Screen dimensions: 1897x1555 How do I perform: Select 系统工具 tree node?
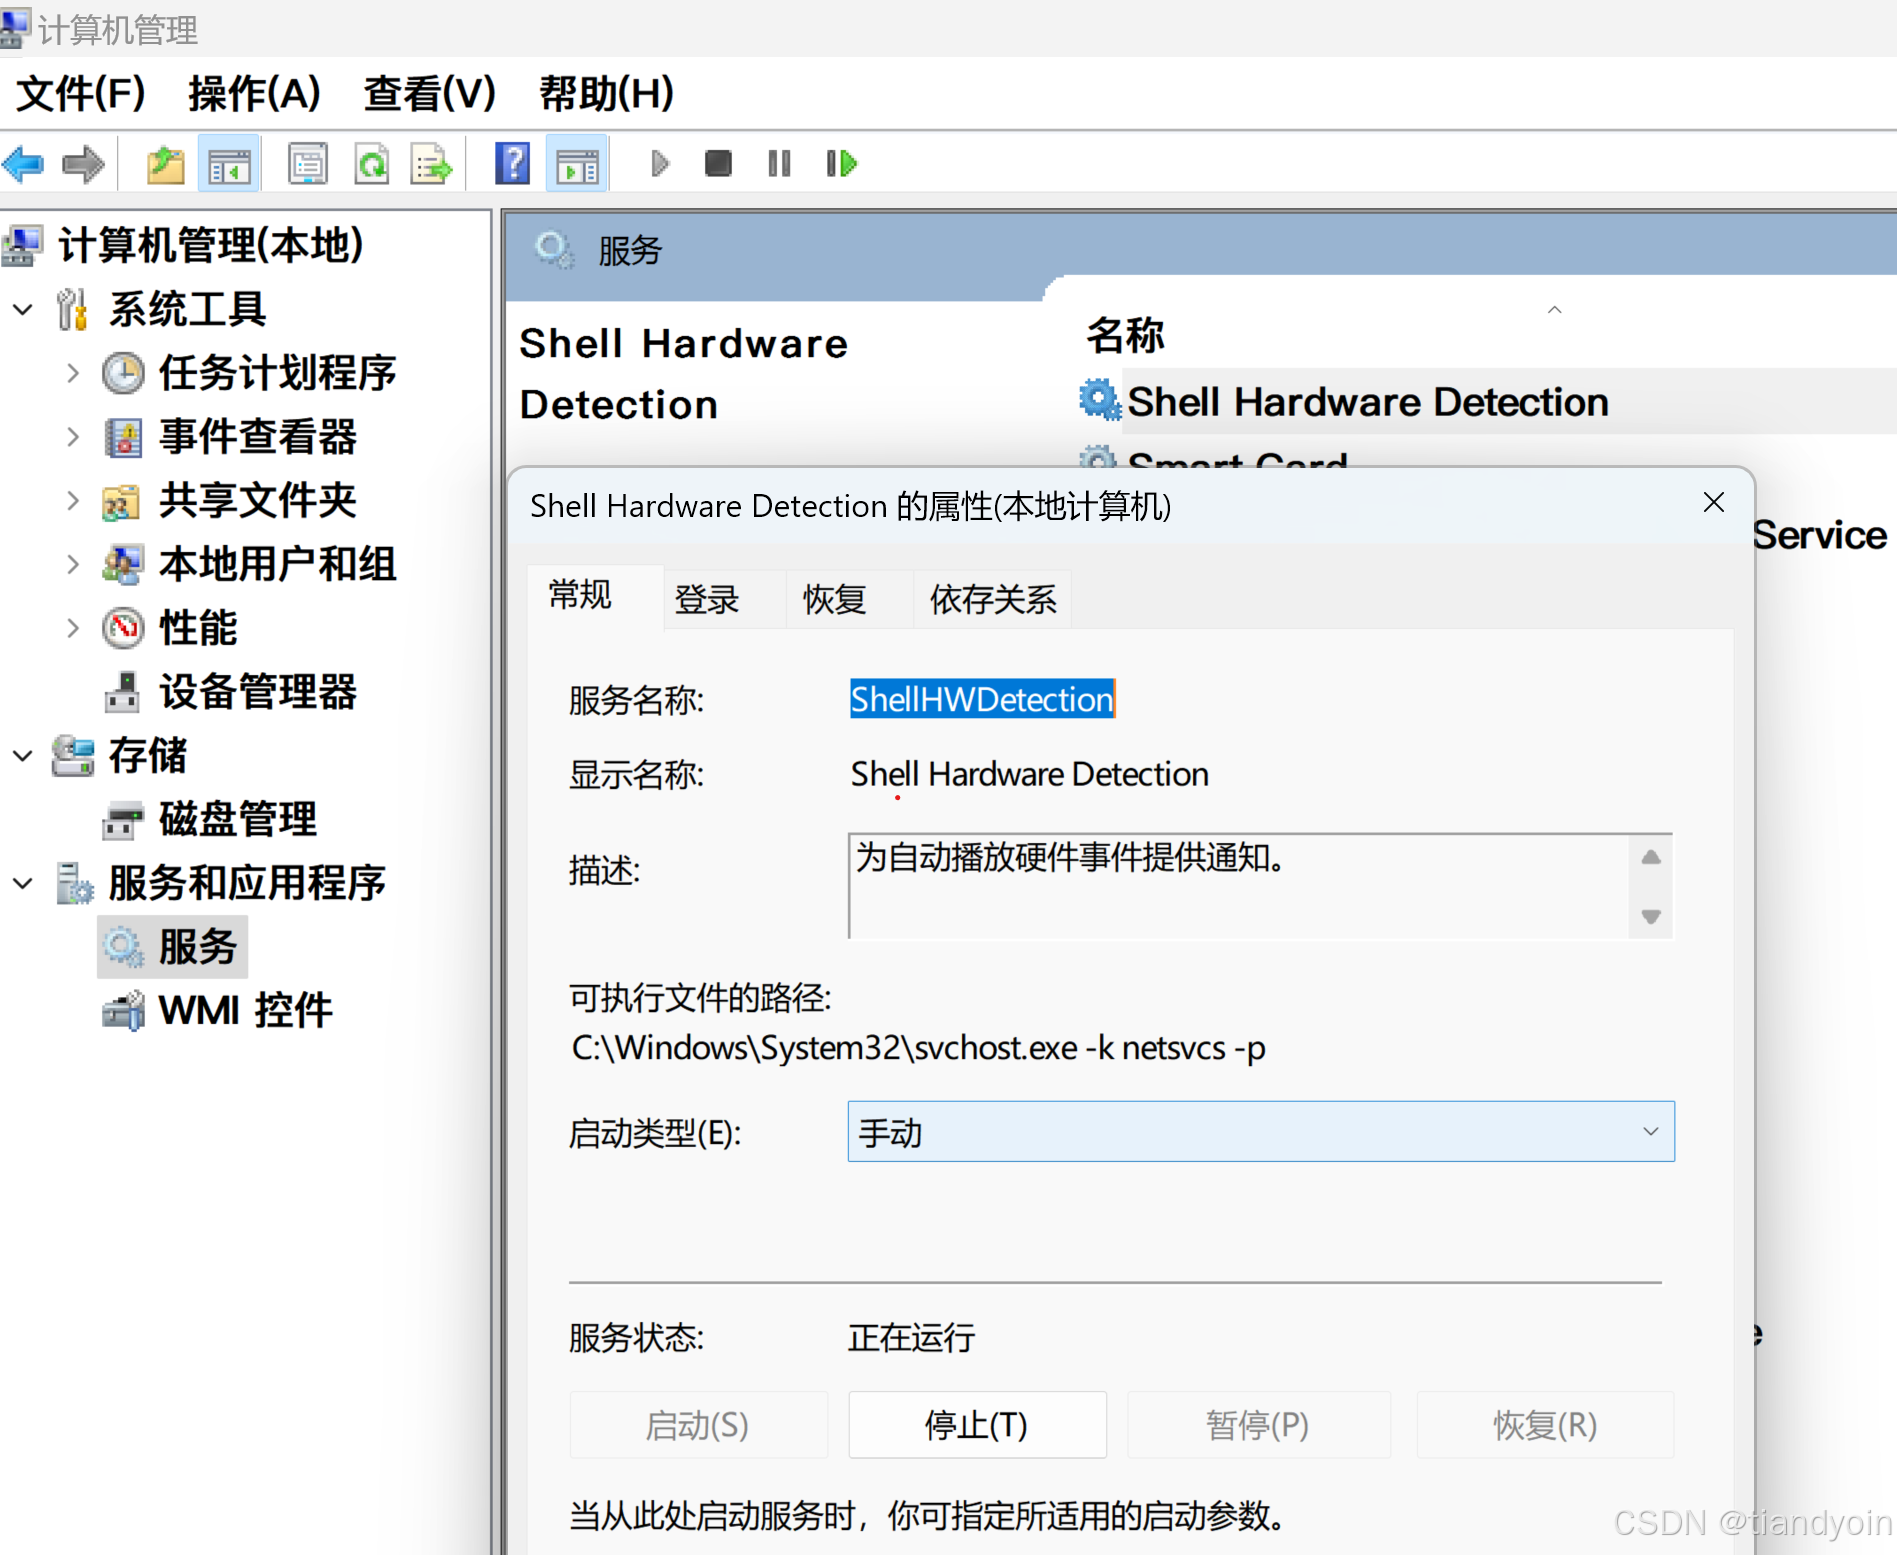[x=187, y=309]
